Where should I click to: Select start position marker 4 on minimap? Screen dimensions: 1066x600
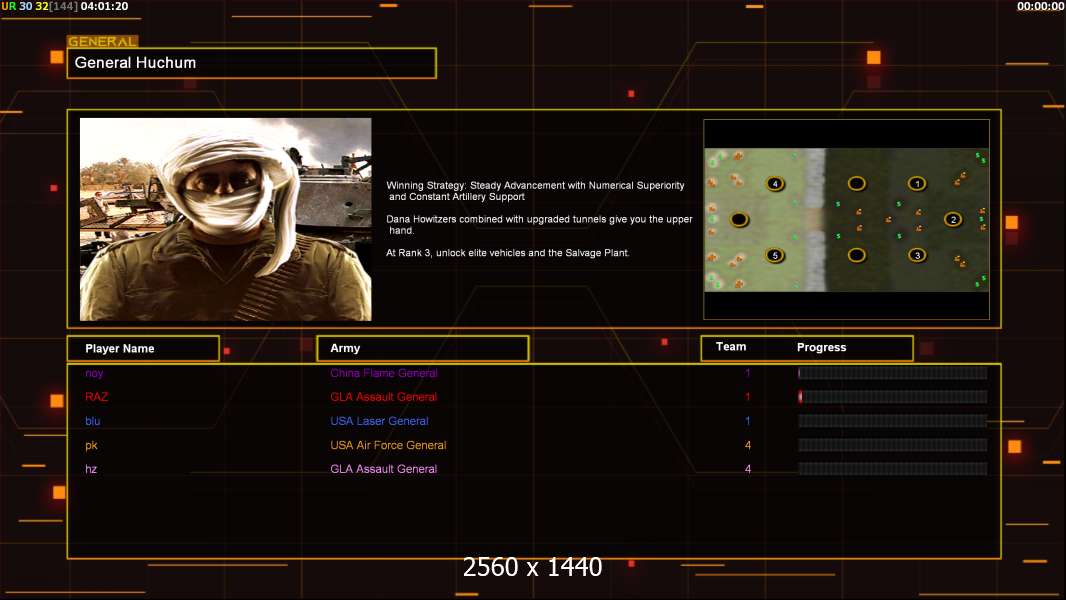point(774,183)
